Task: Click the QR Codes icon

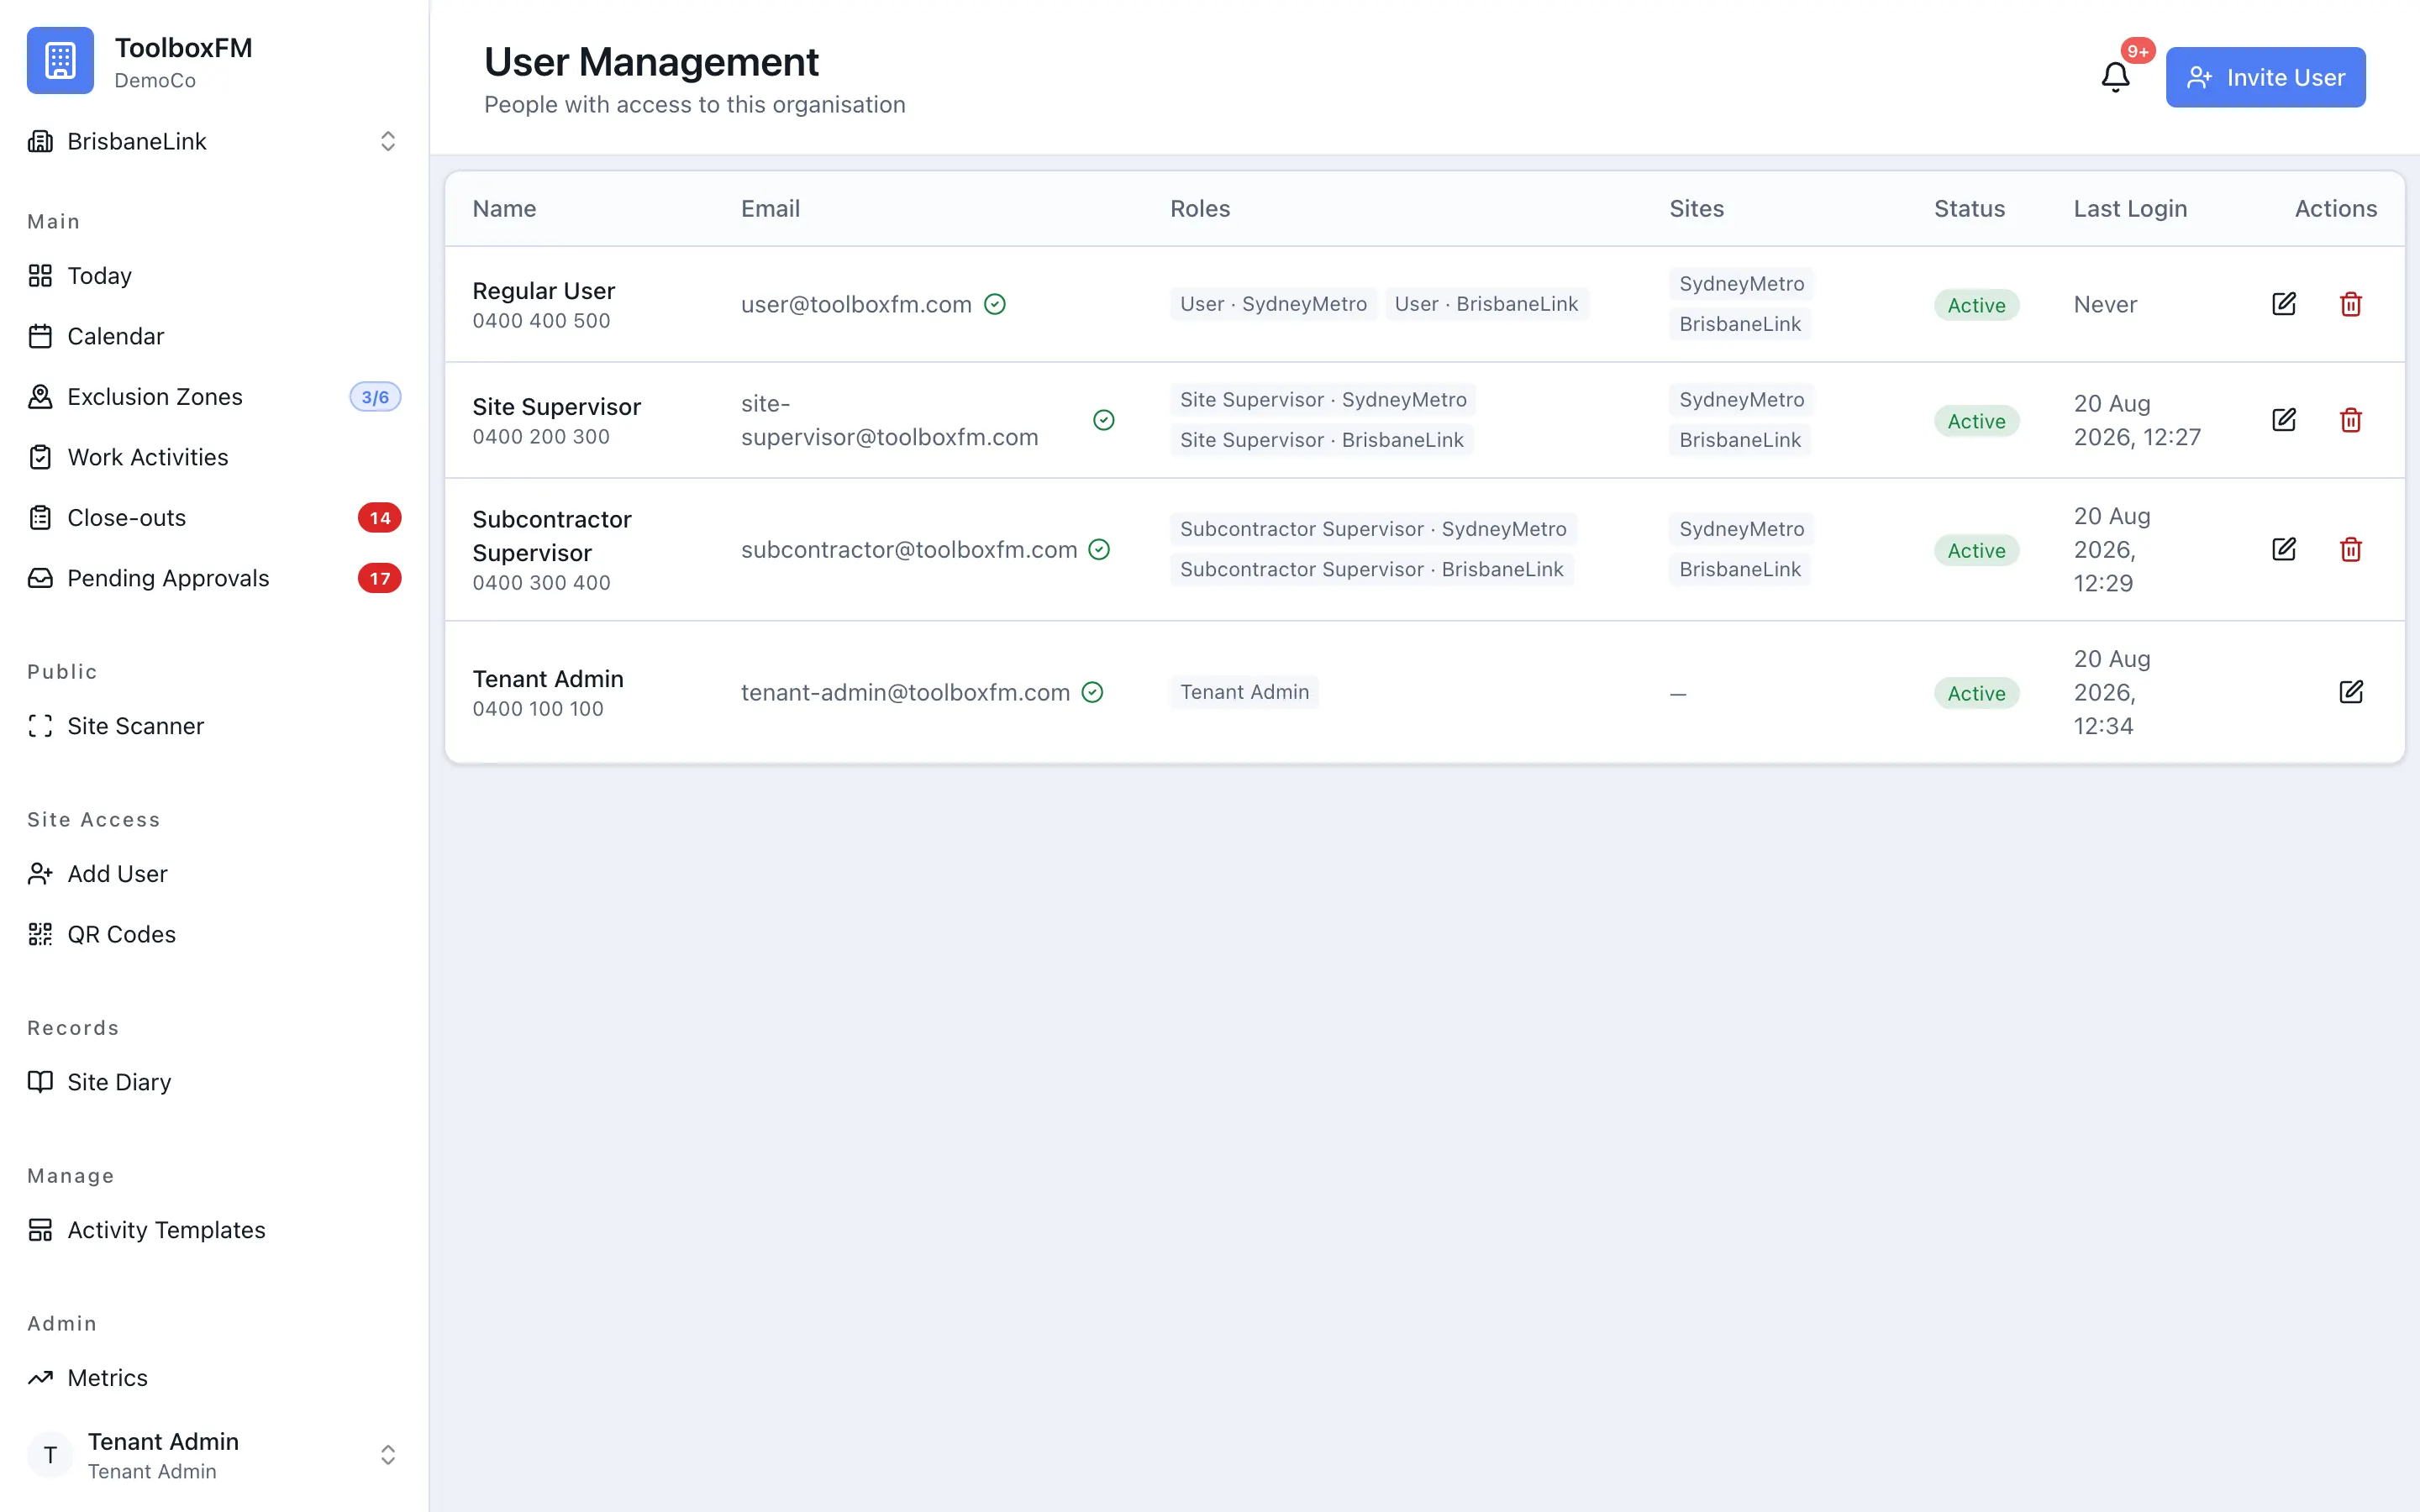Action: [x=40, y=934]
